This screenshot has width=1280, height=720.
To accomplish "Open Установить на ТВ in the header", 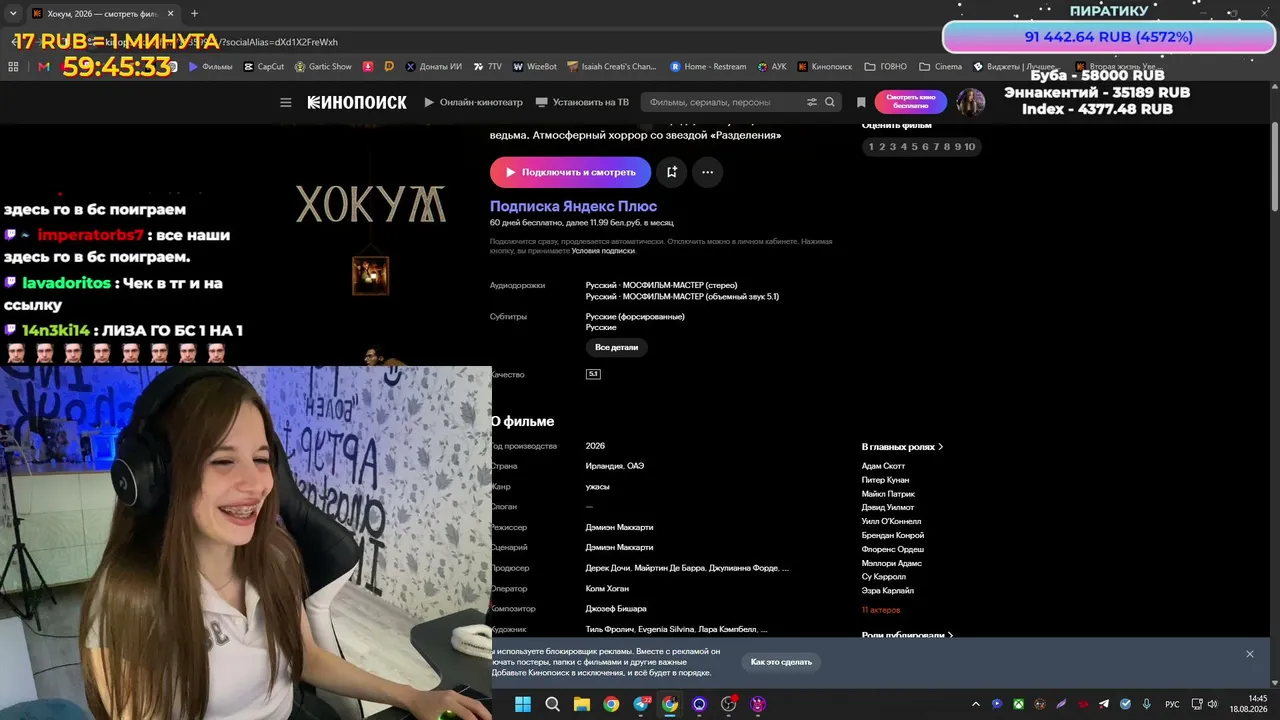I will [x=582, y=102].
